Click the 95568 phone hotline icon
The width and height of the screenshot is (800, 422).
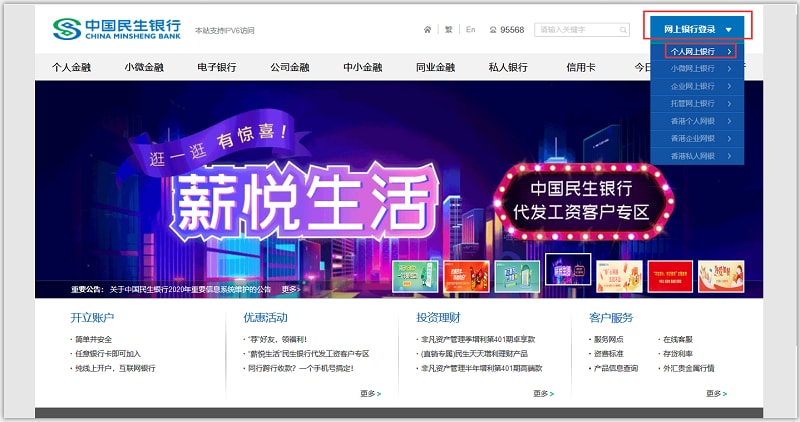tap(494, 30)
